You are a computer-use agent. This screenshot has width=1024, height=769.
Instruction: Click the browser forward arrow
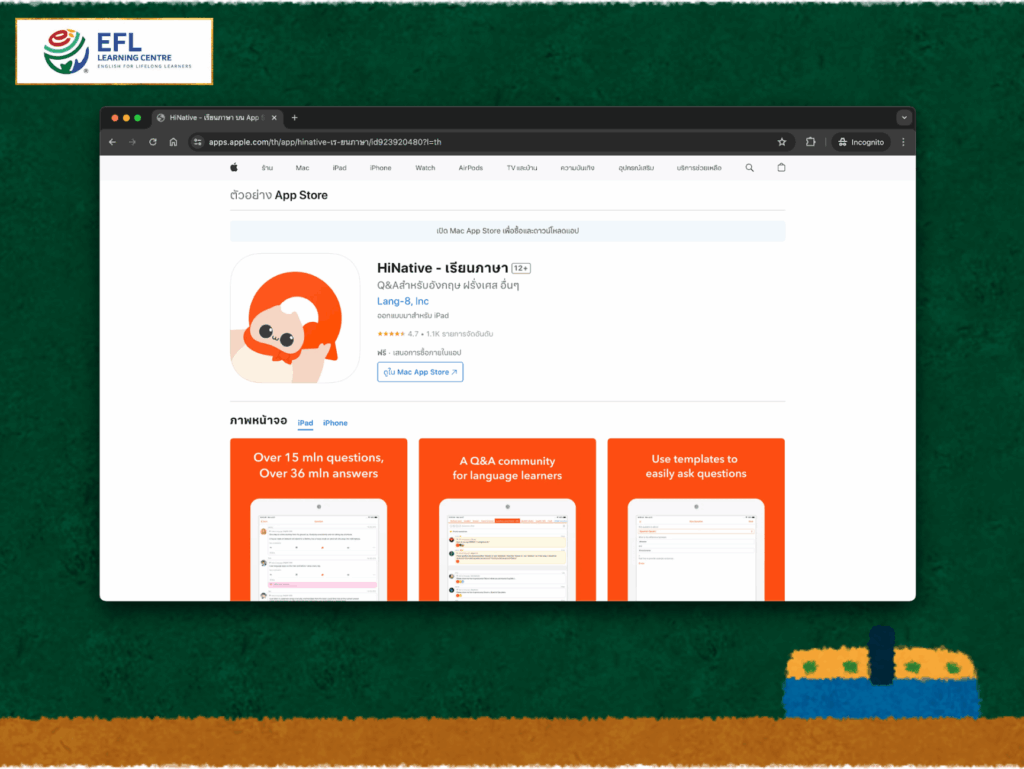pos(133,142)
